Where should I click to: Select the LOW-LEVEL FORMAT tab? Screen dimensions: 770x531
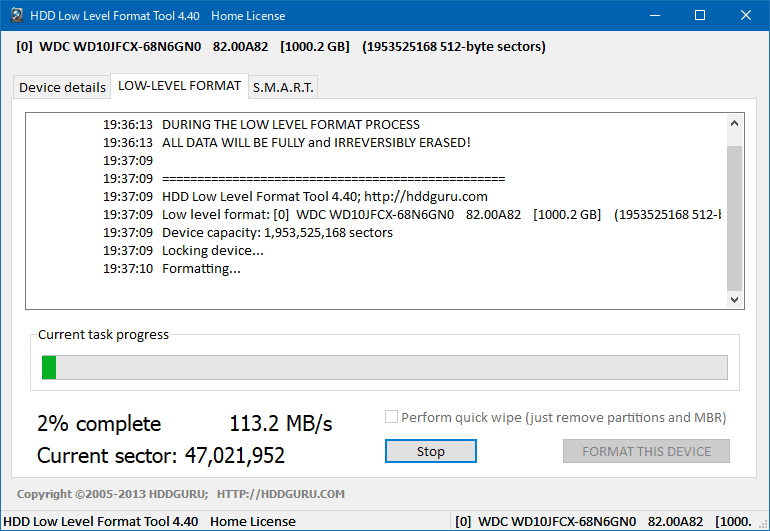click(179, 86)
